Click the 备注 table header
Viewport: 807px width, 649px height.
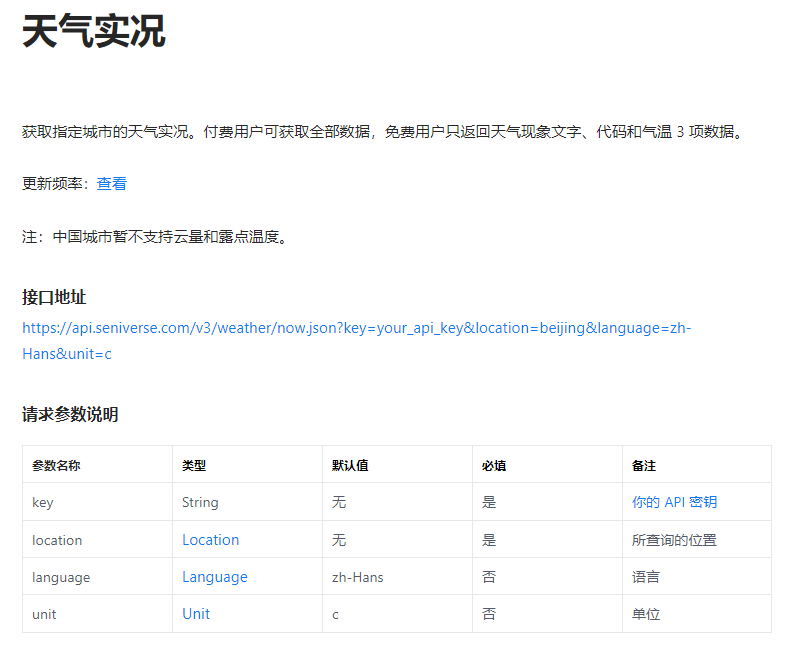pos(647,464)
